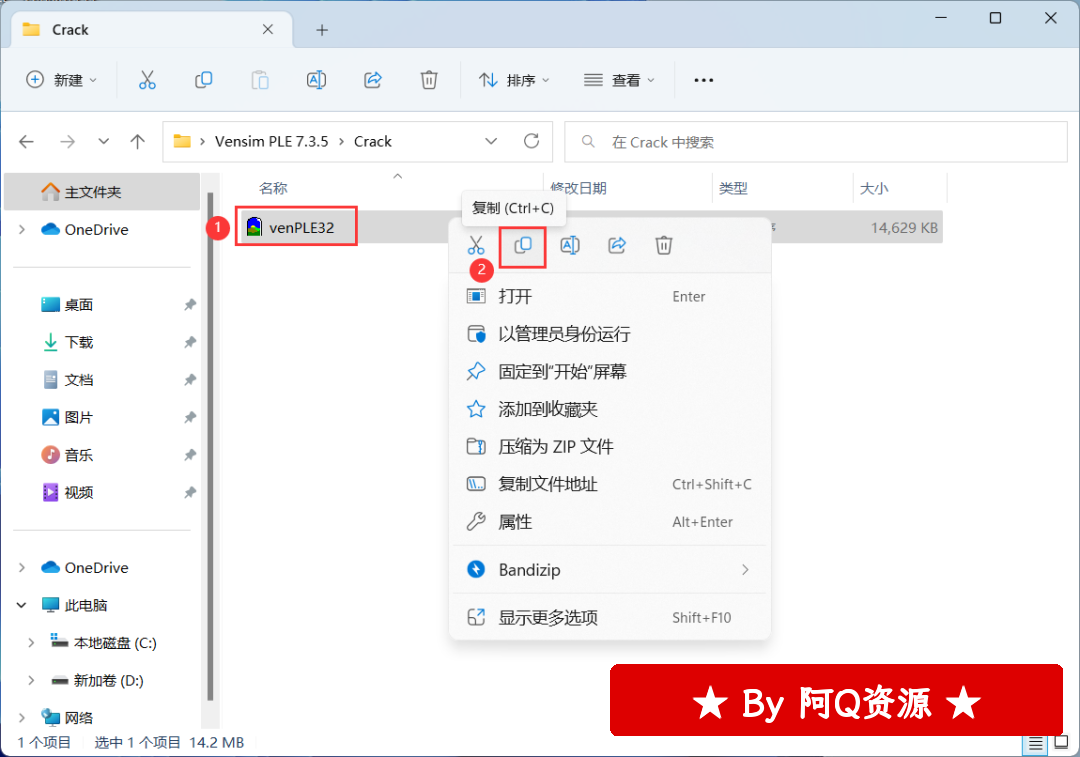Open the 排序 (Sort) dropdown

click(x=515, y=80)
